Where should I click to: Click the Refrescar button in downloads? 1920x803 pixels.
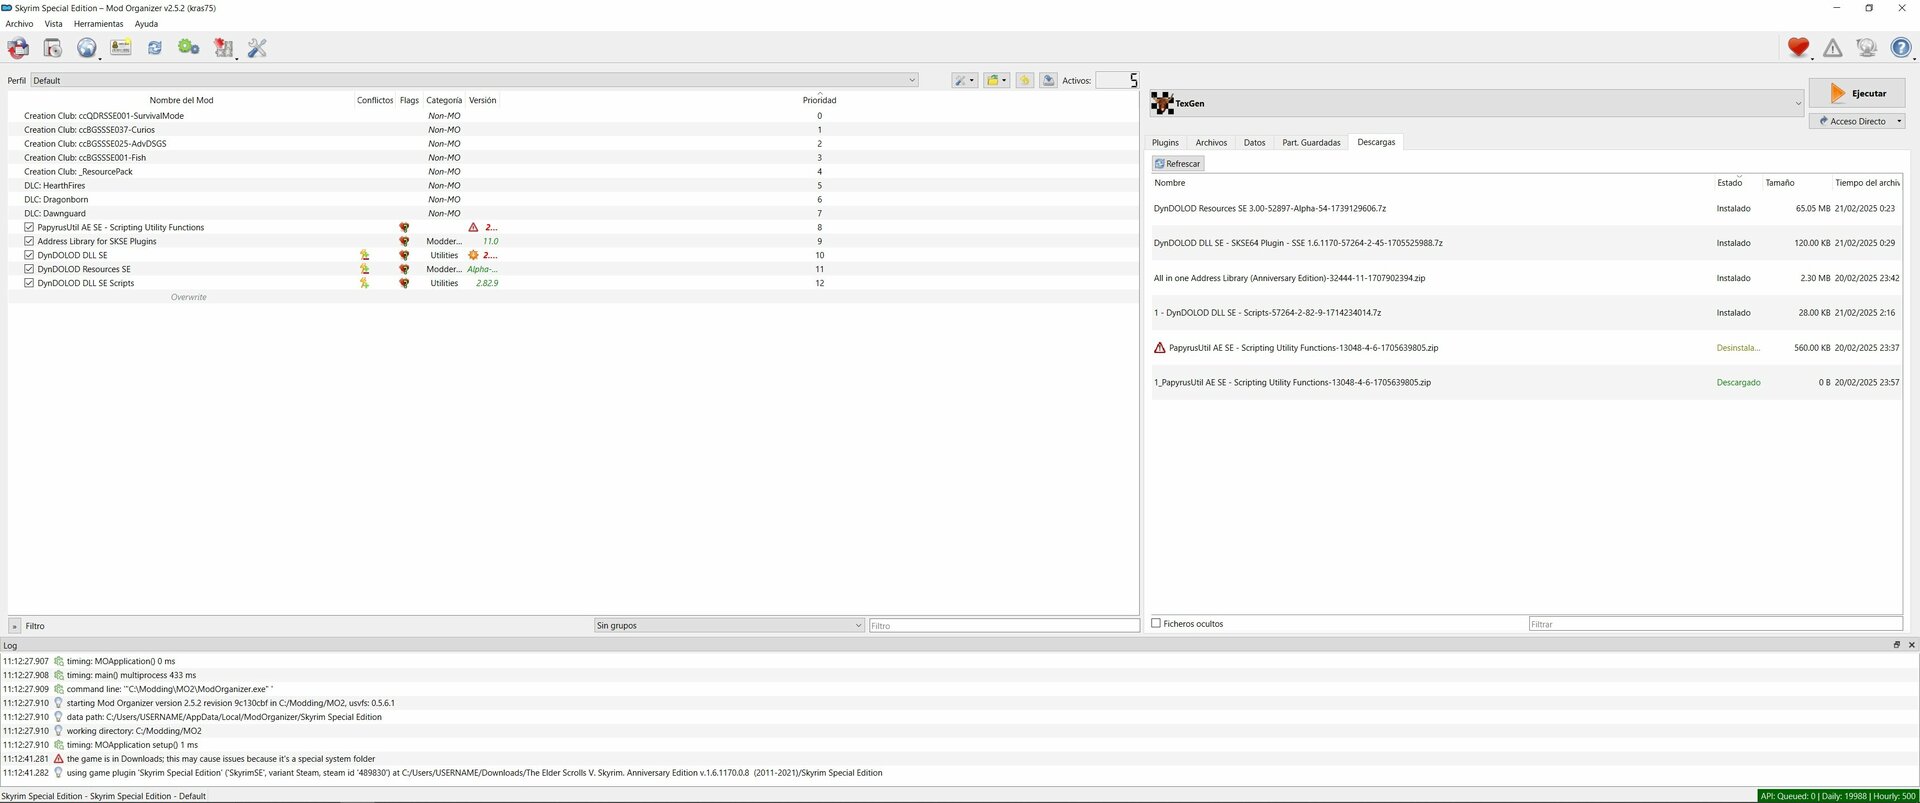[x=1177, y=163]
